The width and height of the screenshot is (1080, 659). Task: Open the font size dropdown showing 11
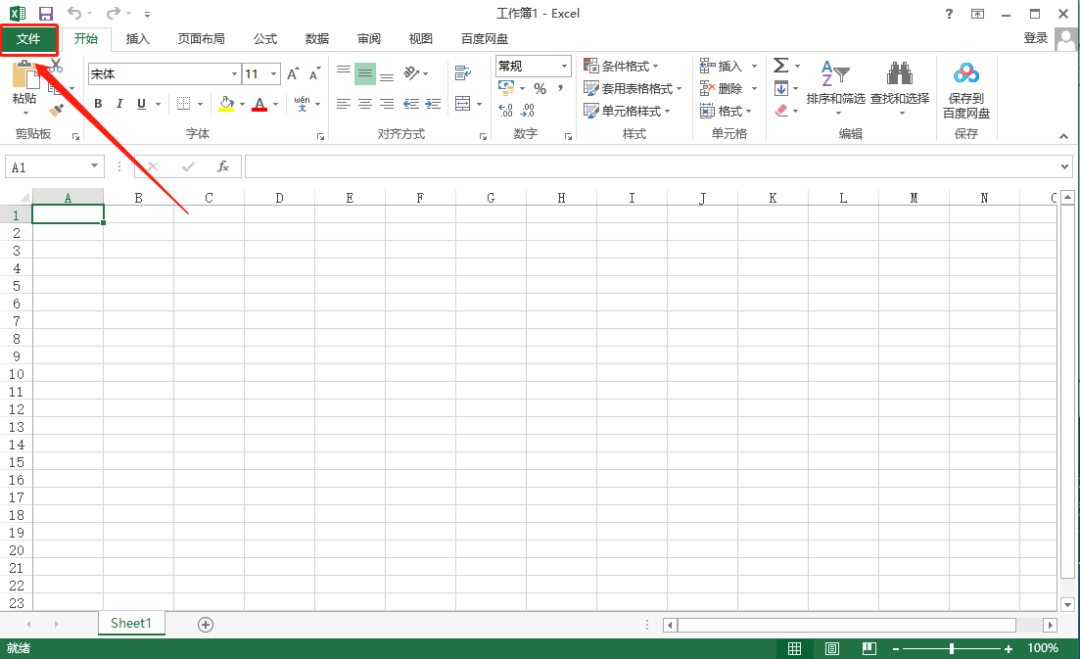(x=273, y=74)
